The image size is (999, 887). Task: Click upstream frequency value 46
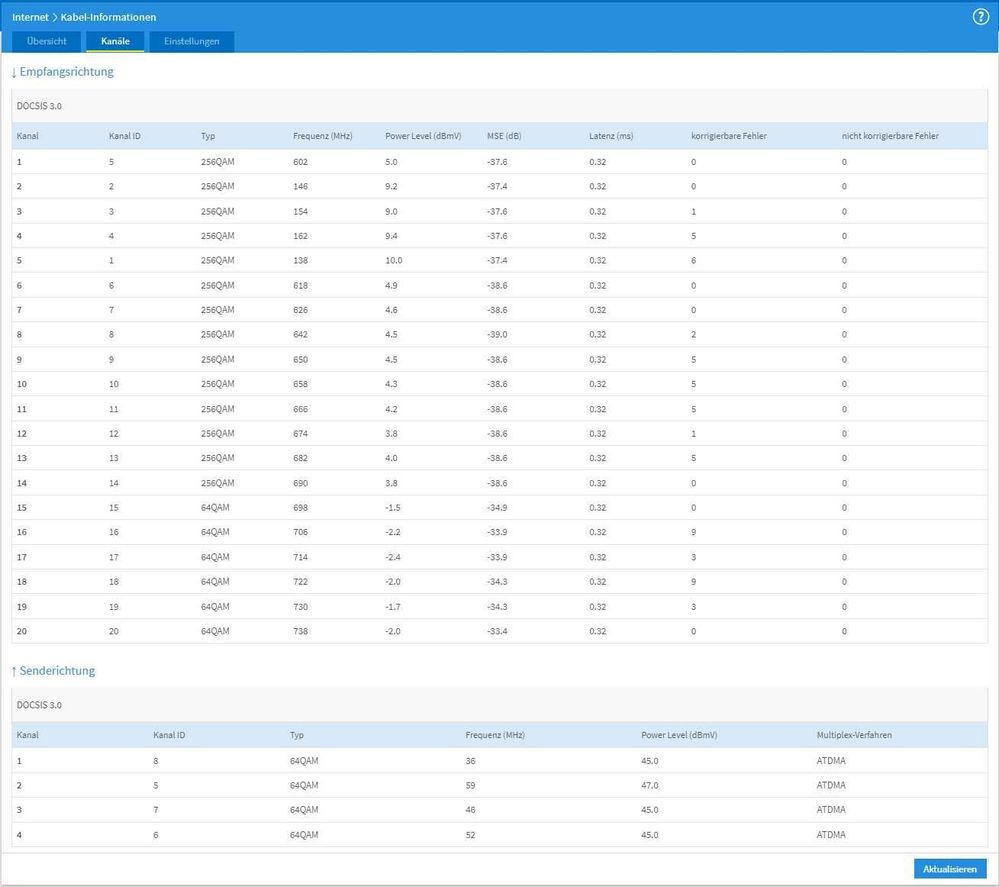coord(470,810)
